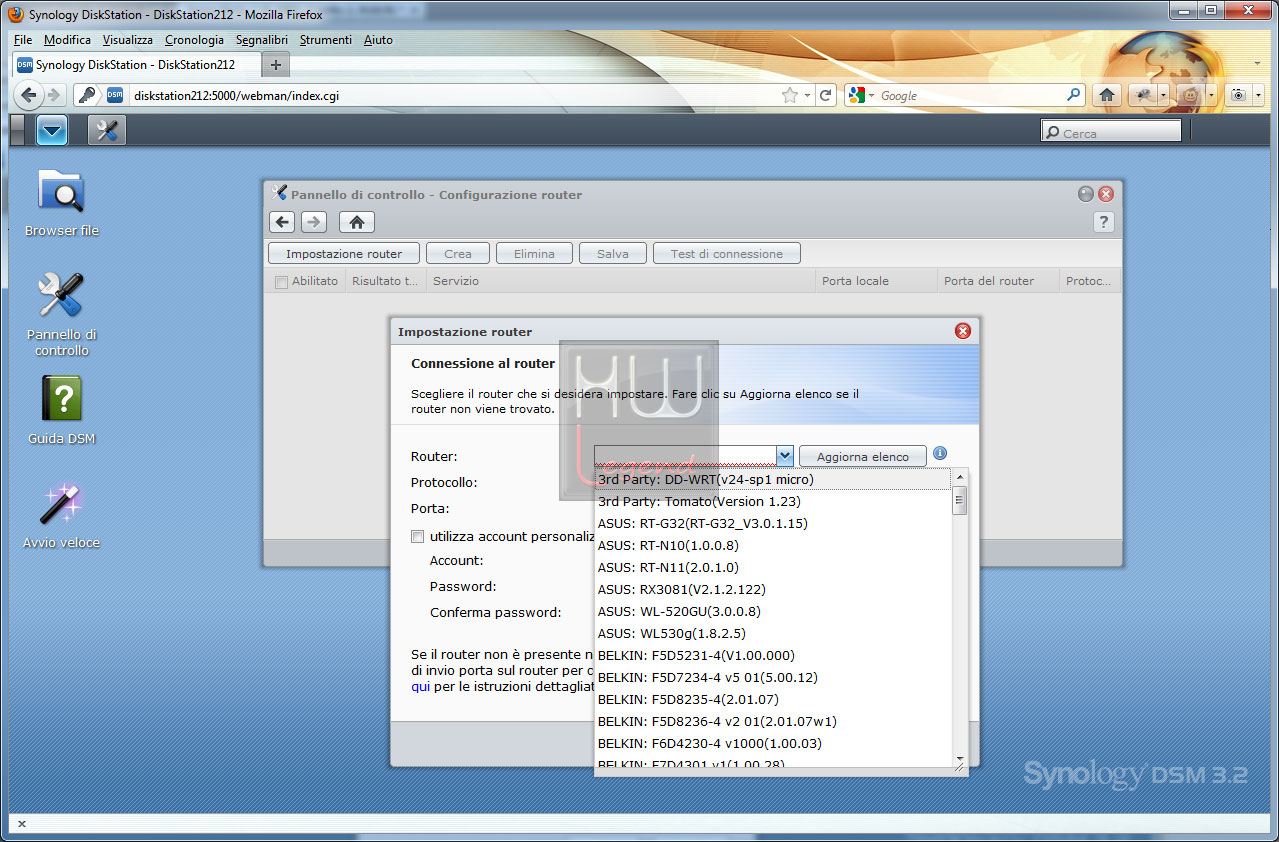Click the Crea button
1279x842 pixels.
coord(458,254)
